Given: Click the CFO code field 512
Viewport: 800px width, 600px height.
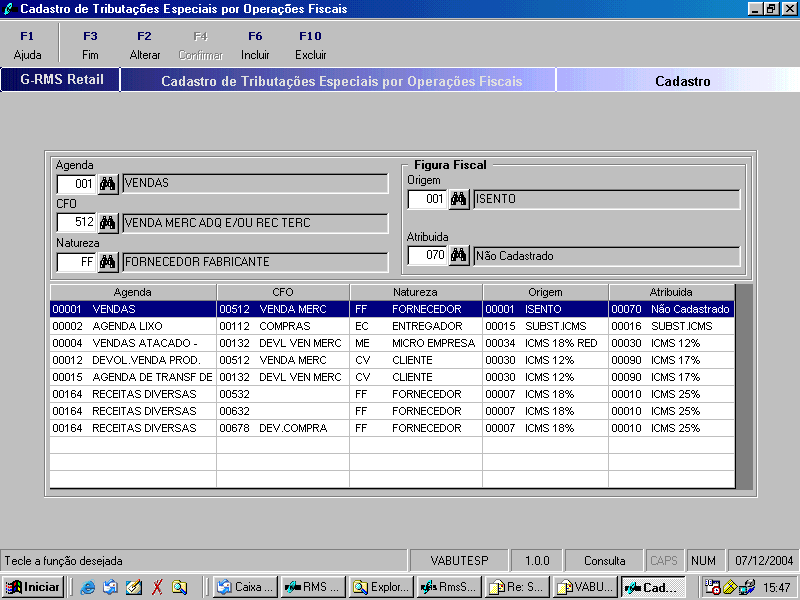Looking at the screenshot, I should [x=77, y=223].
